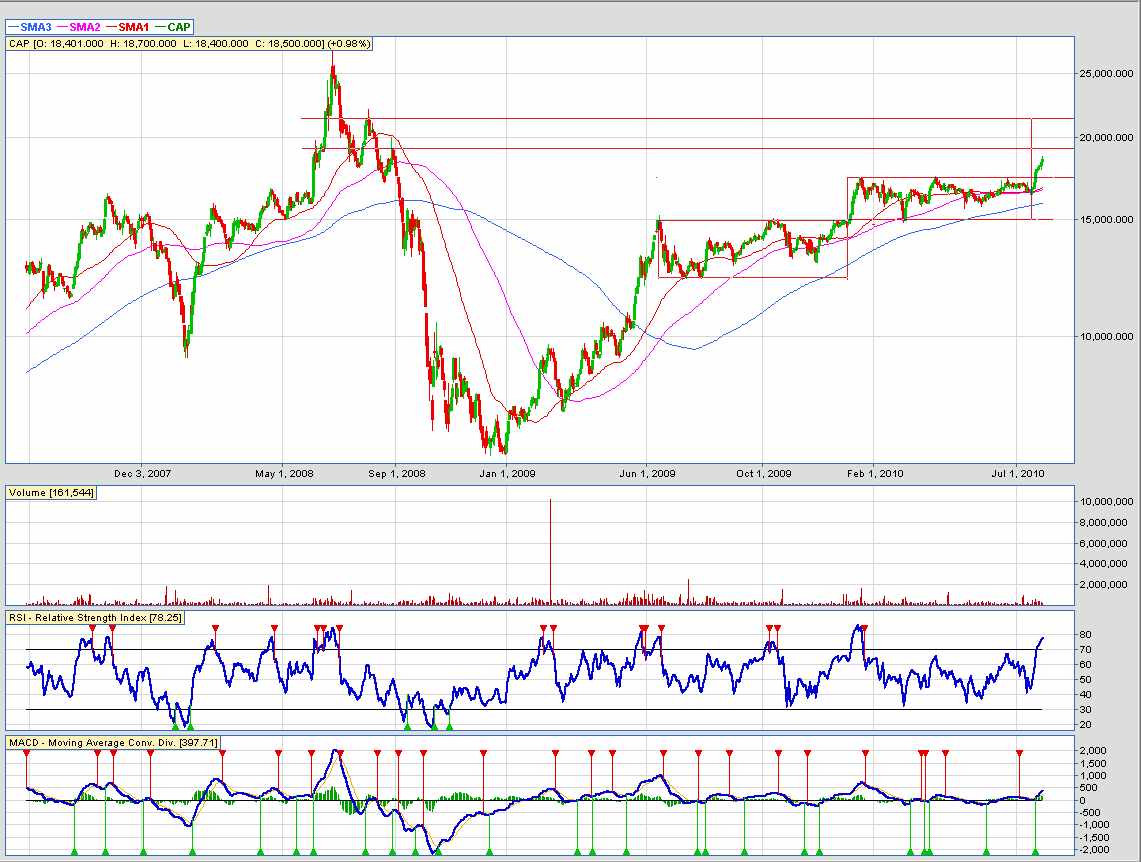Click the 25,000.000 price axis label
The height and width of the screenshot is (862, 1141).
pyautogui.click(x=1106, y=74)
